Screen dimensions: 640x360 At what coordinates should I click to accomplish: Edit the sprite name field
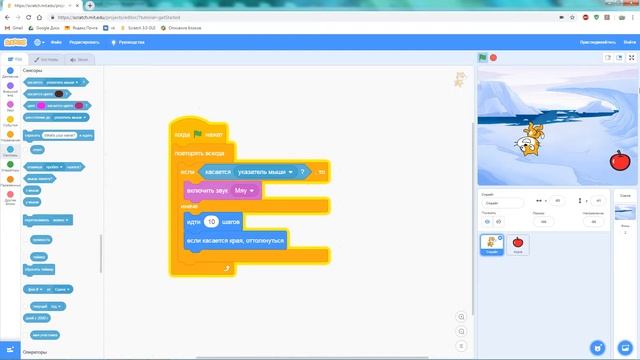click(x=502, y=203)
